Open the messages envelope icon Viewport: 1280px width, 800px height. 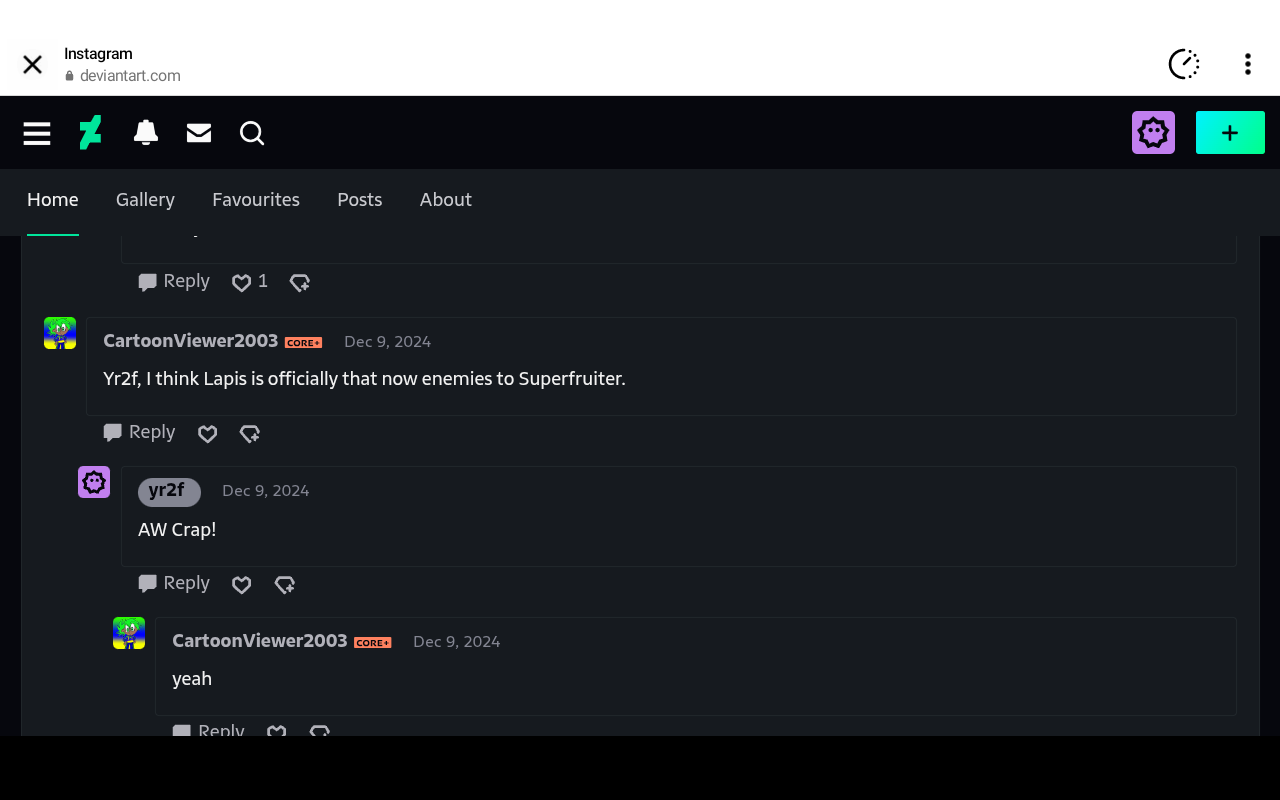point(199,133)
